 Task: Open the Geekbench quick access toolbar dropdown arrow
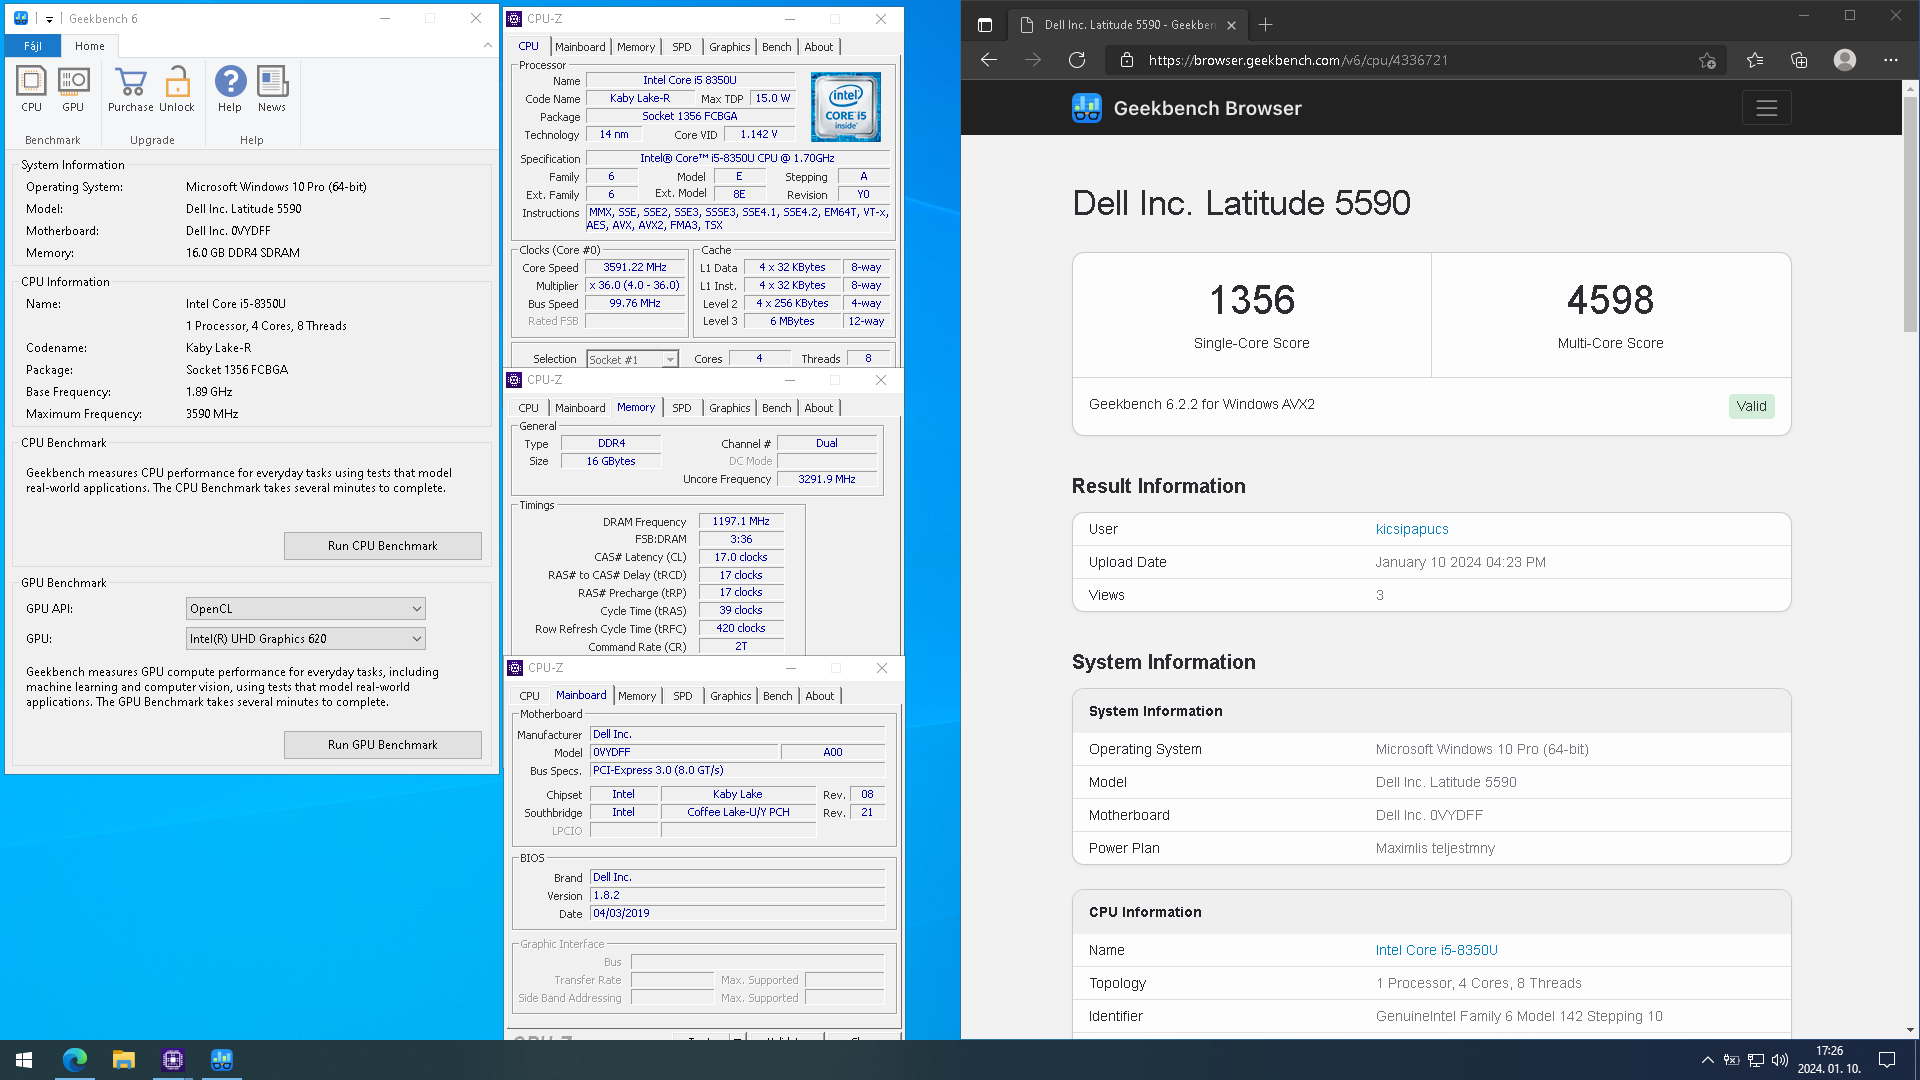point(49,19)
